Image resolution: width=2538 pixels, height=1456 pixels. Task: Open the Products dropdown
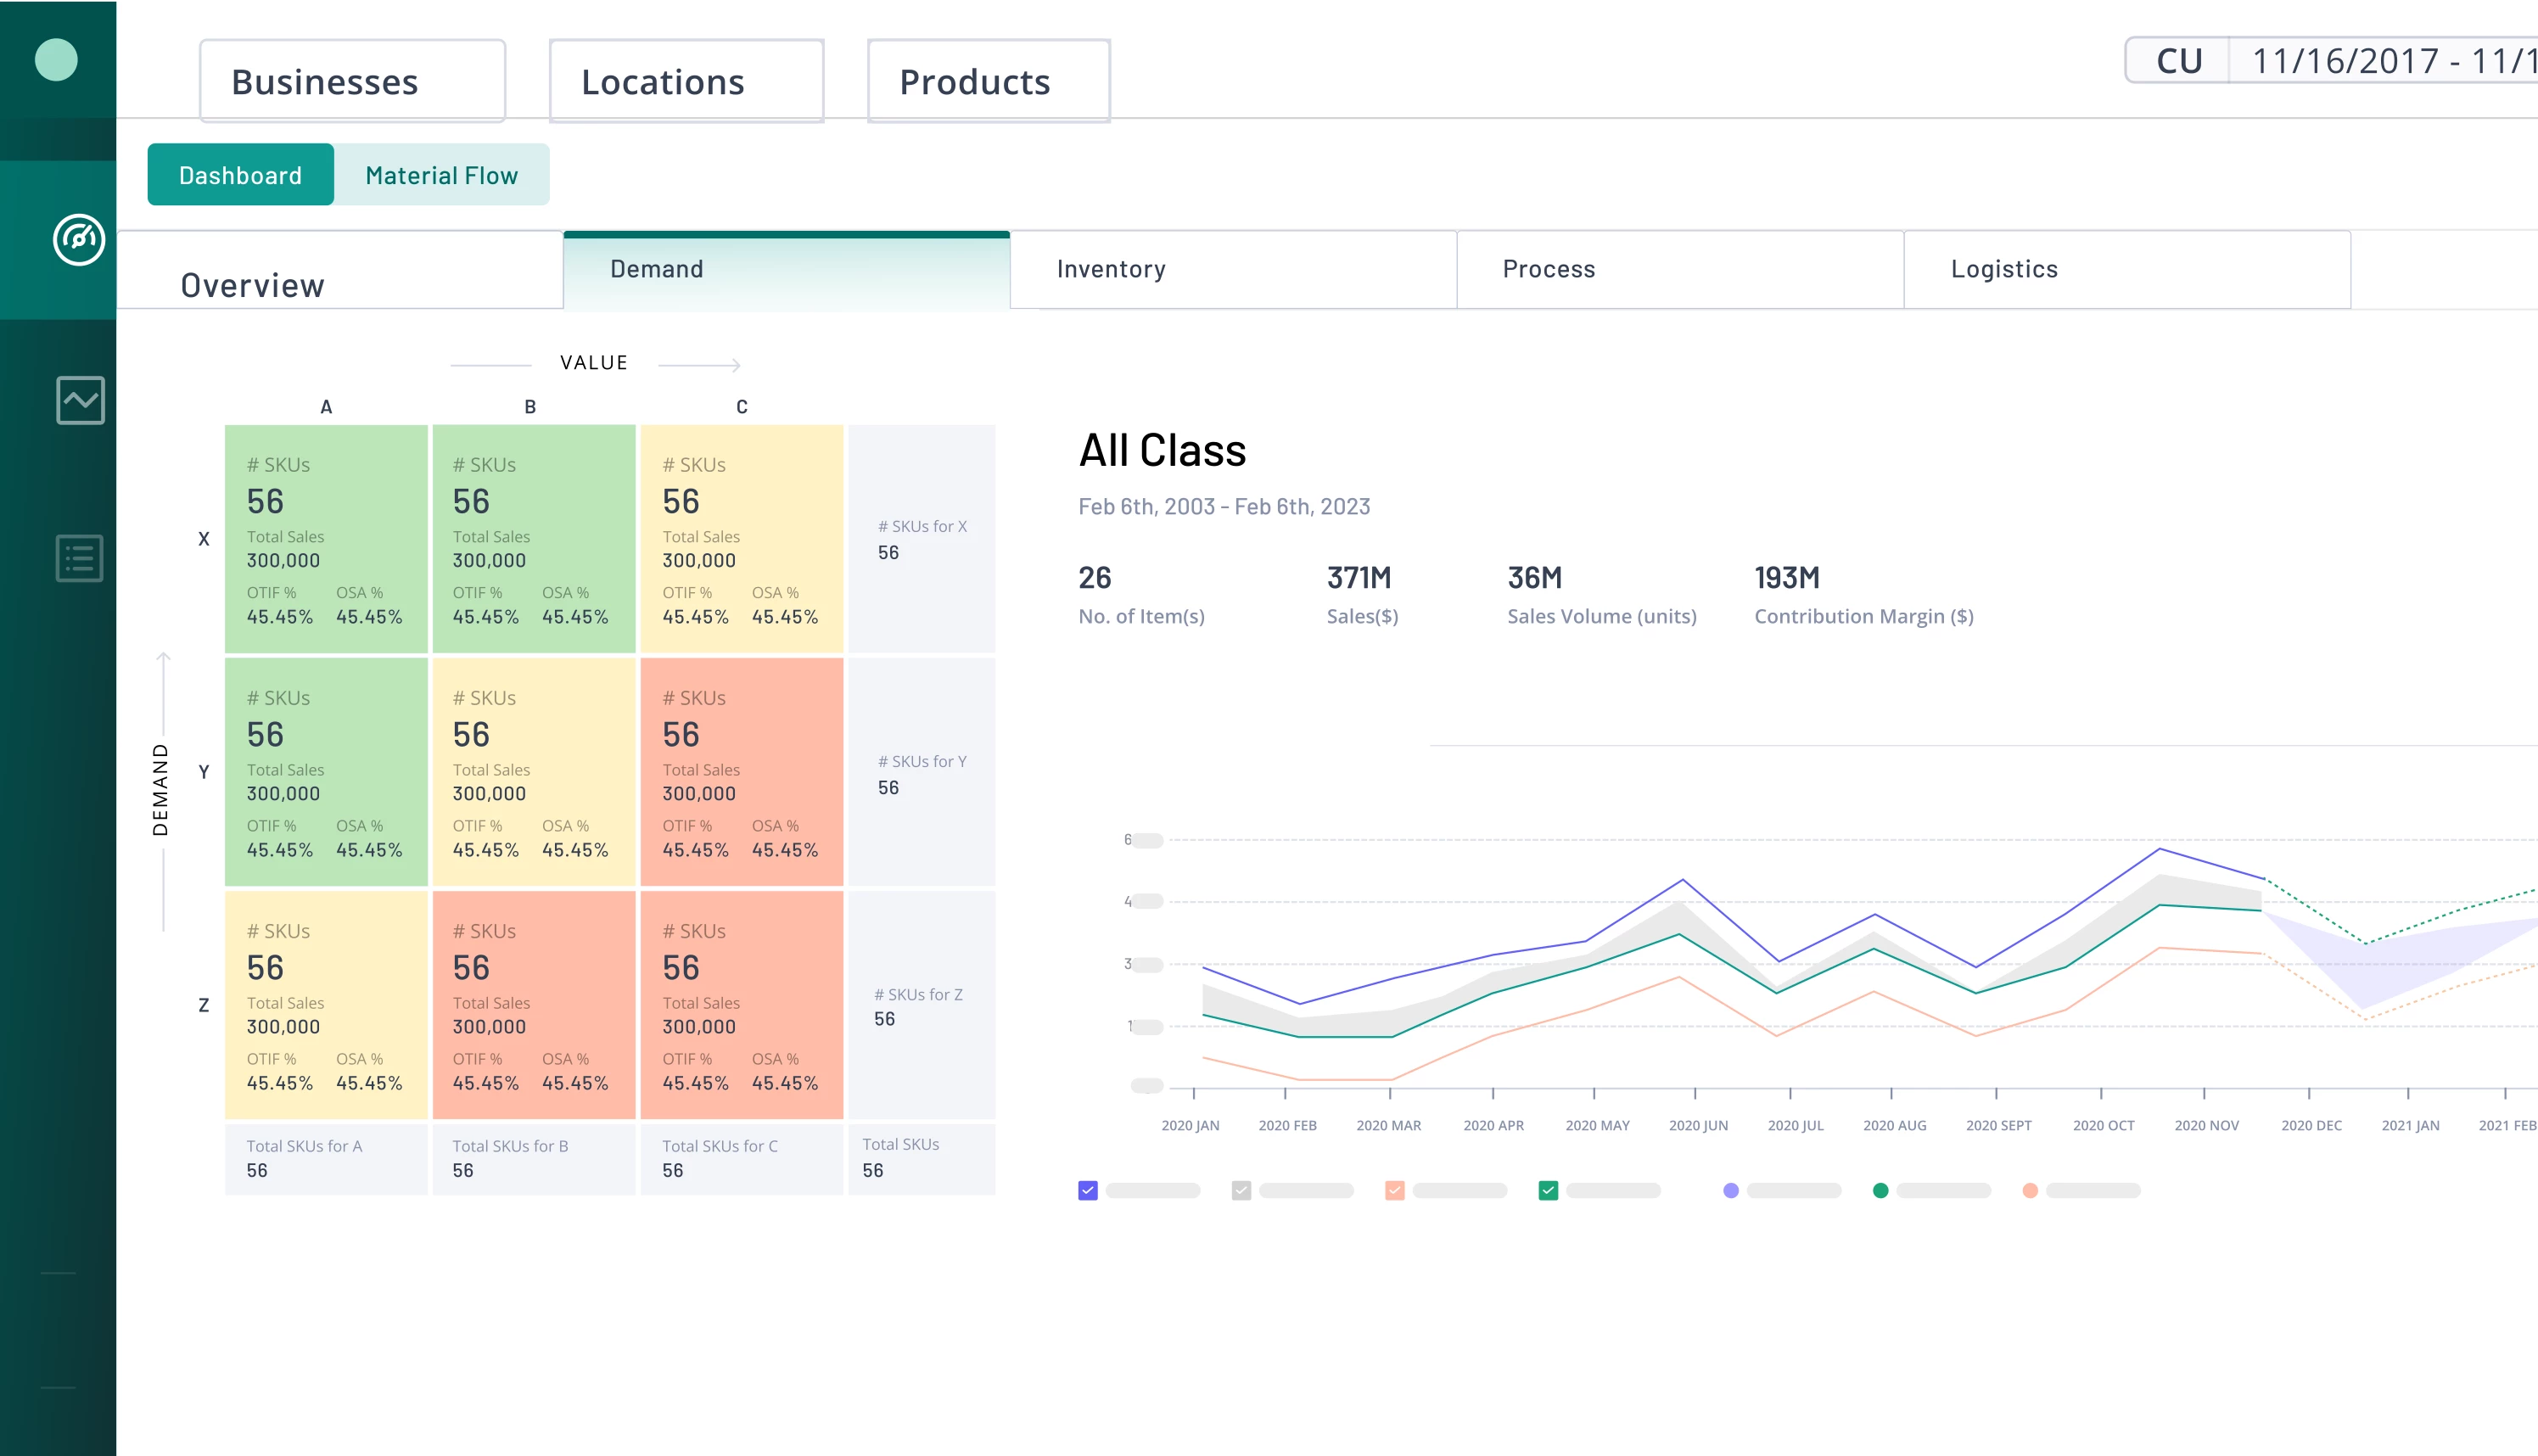tap(988, 82)
